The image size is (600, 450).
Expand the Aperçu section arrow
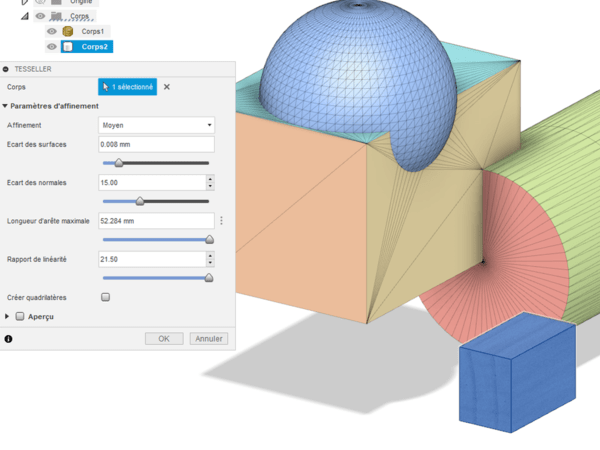tap(8, 316)
